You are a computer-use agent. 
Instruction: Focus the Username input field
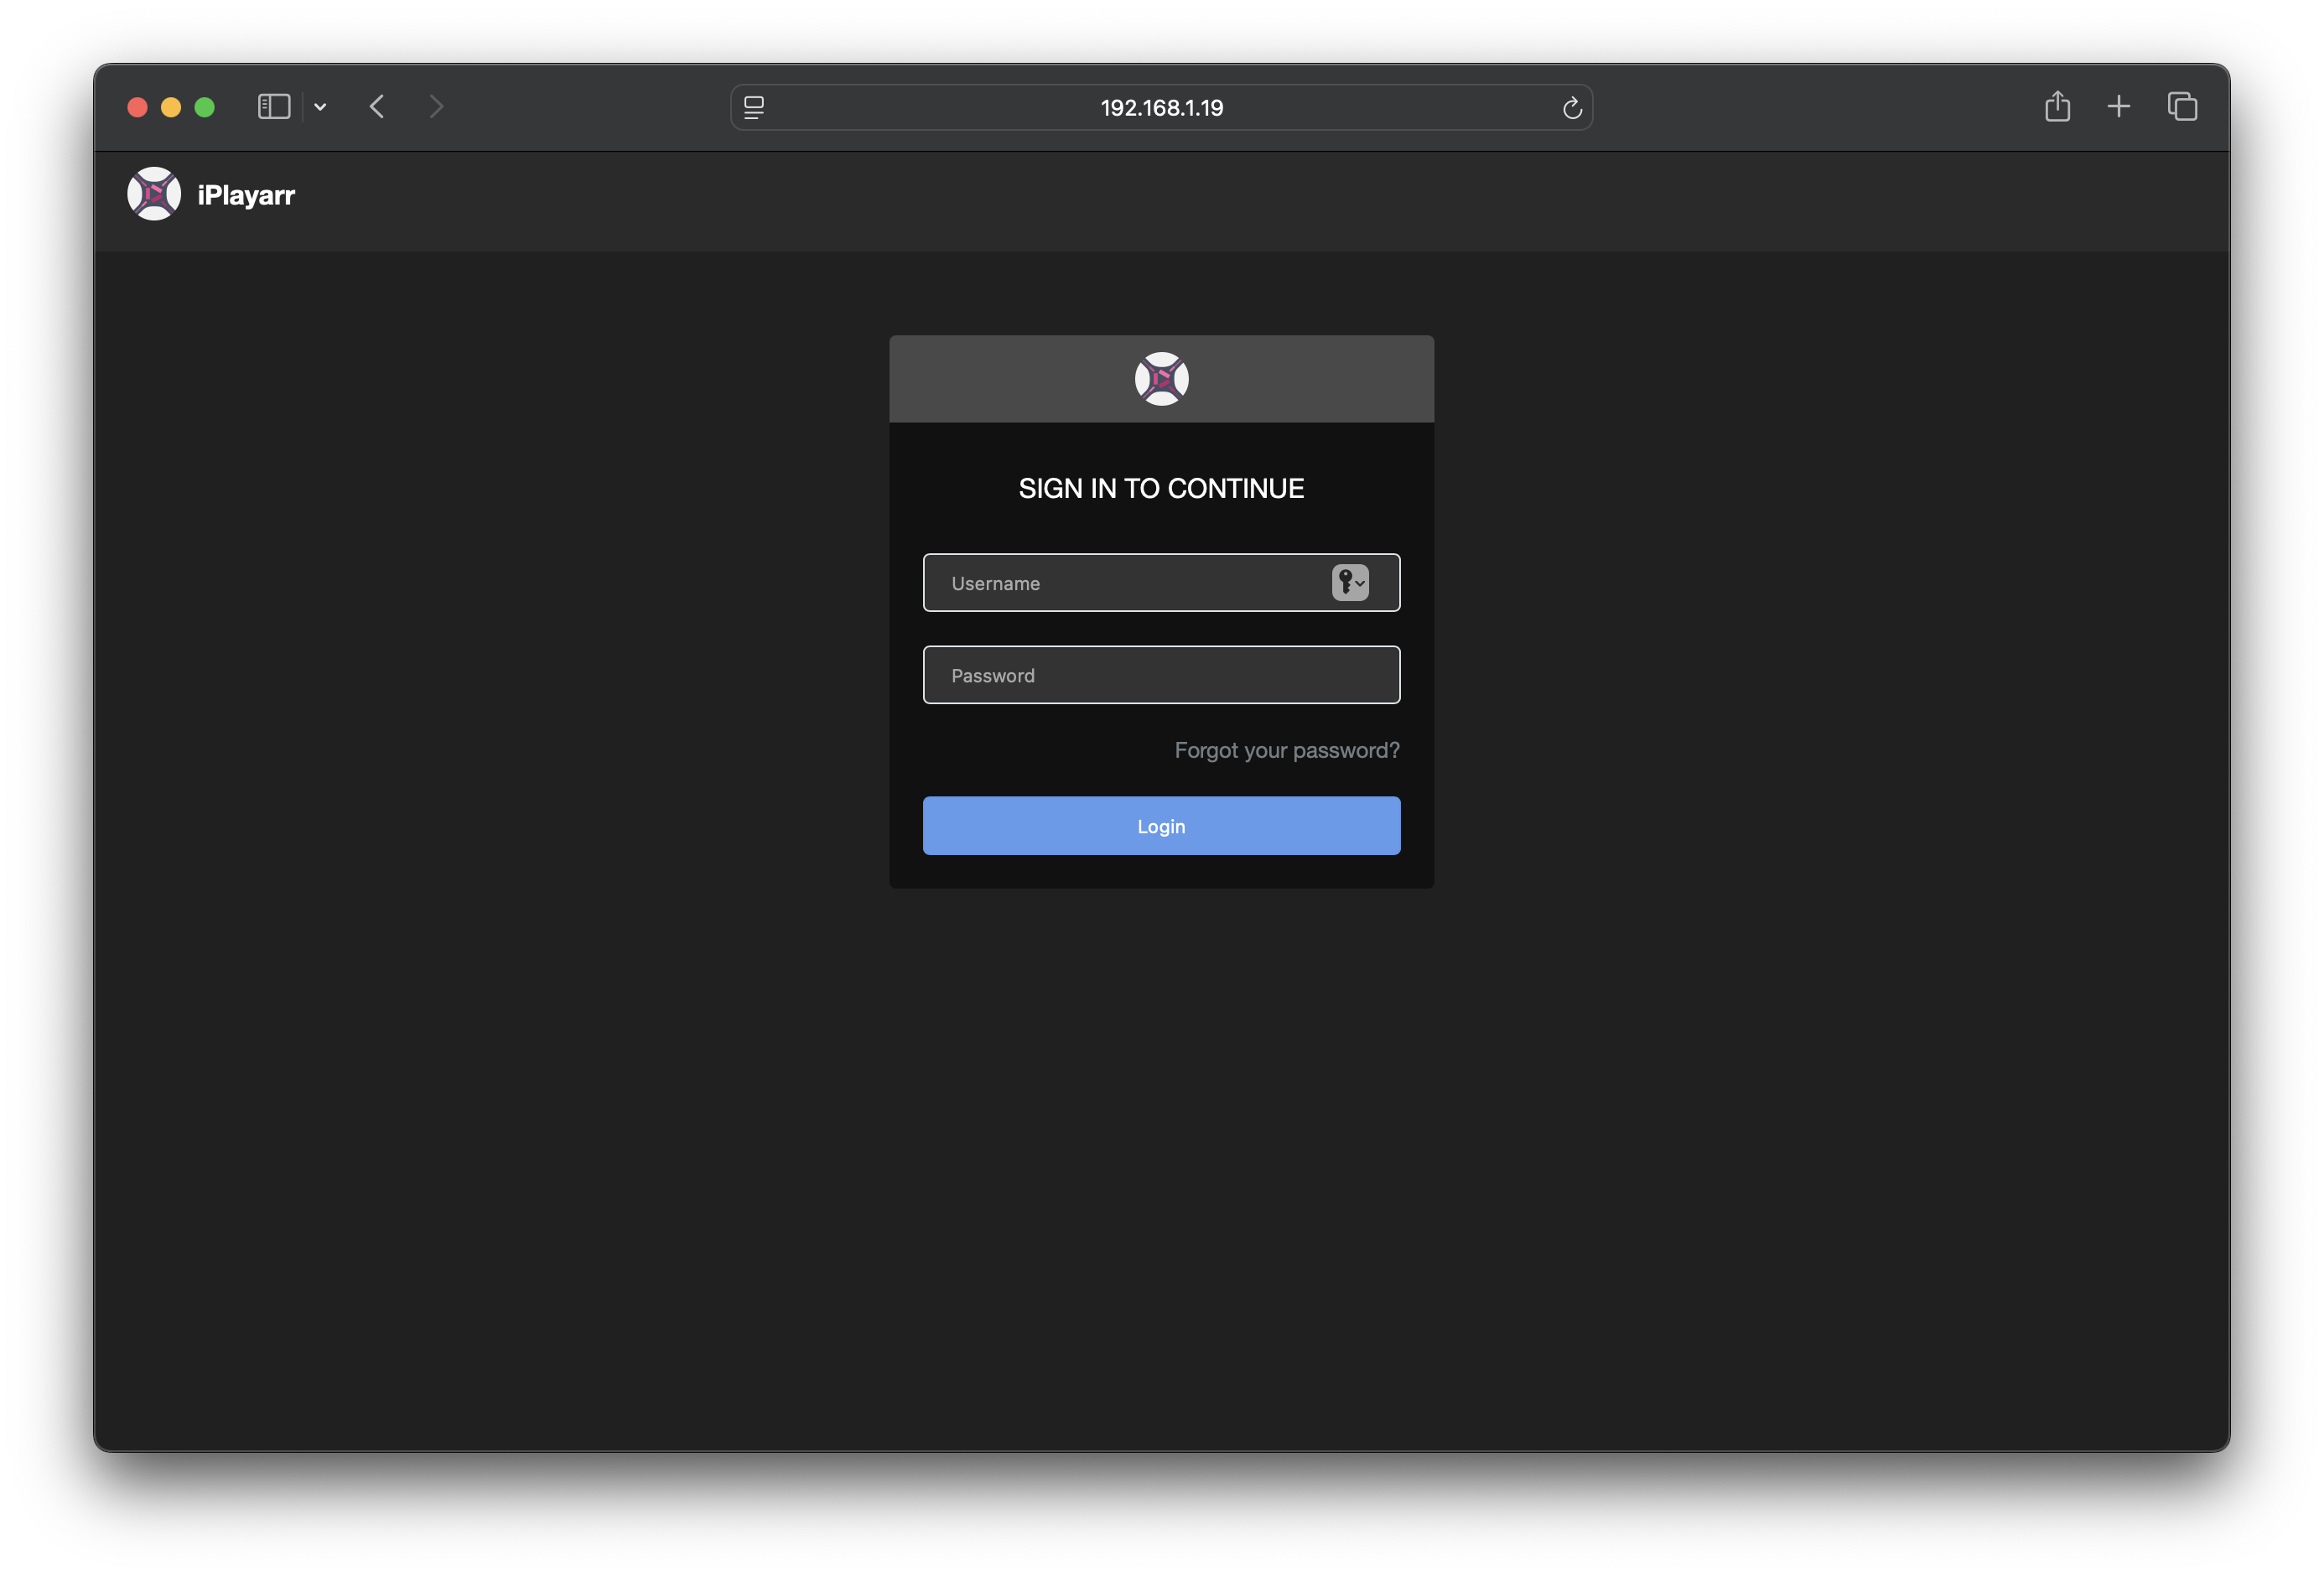coord(1161,583)
